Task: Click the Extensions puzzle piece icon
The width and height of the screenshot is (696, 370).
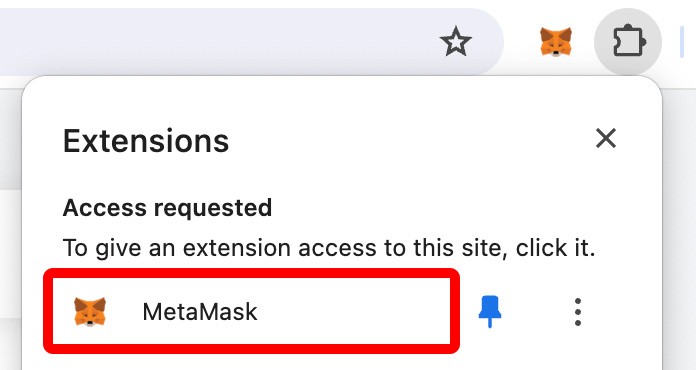Action: click(628, 42)
